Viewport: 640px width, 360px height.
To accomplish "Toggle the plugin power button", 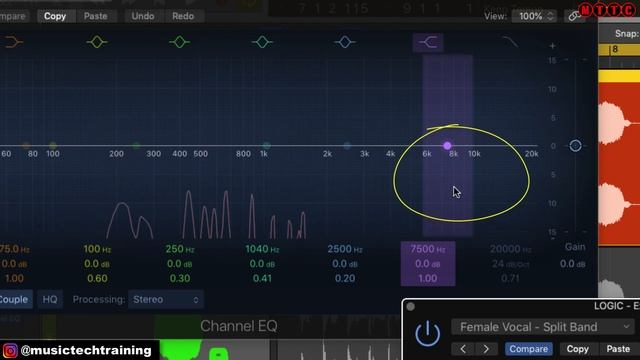I will (427, 333).
